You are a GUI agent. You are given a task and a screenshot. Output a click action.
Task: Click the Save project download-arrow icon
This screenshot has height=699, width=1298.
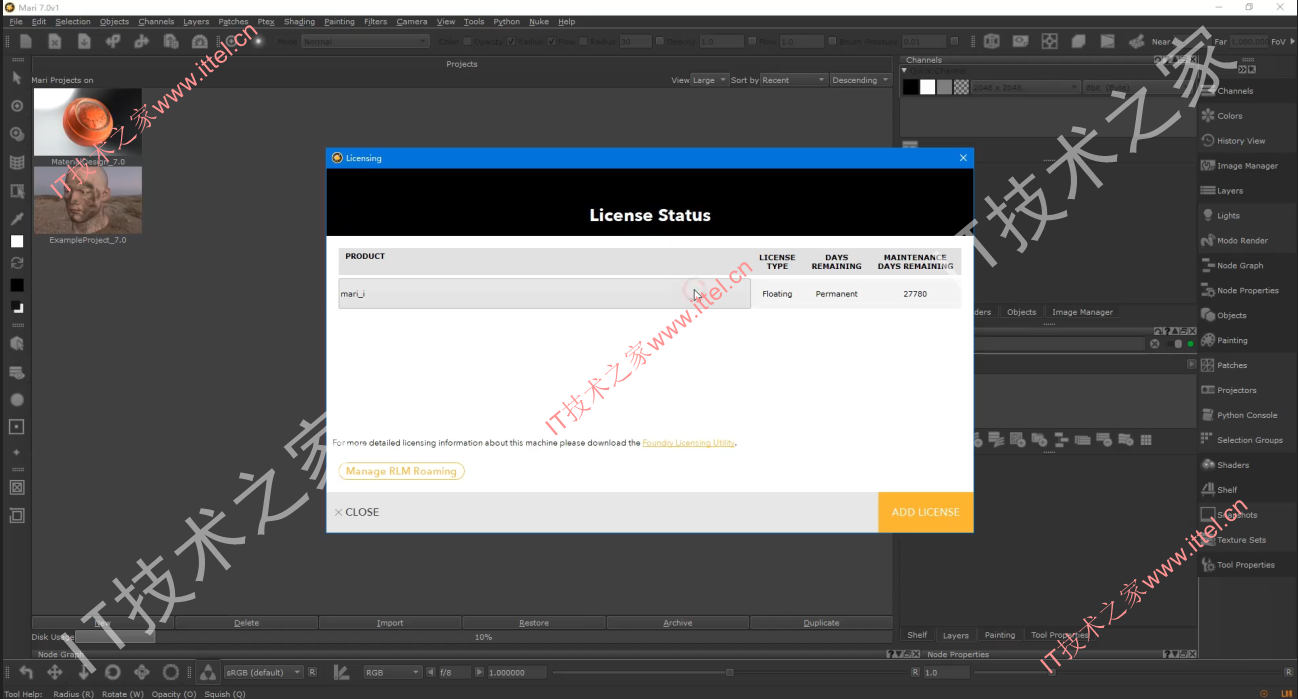click(84, 41)
